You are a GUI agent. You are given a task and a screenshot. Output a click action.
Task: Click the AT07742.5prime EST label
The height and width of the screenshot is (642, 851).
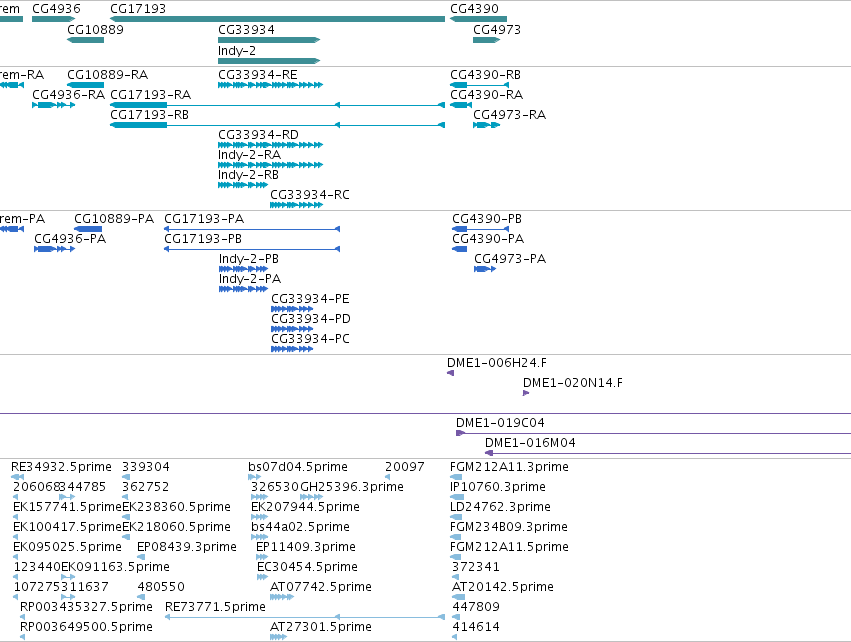[321, 587]
